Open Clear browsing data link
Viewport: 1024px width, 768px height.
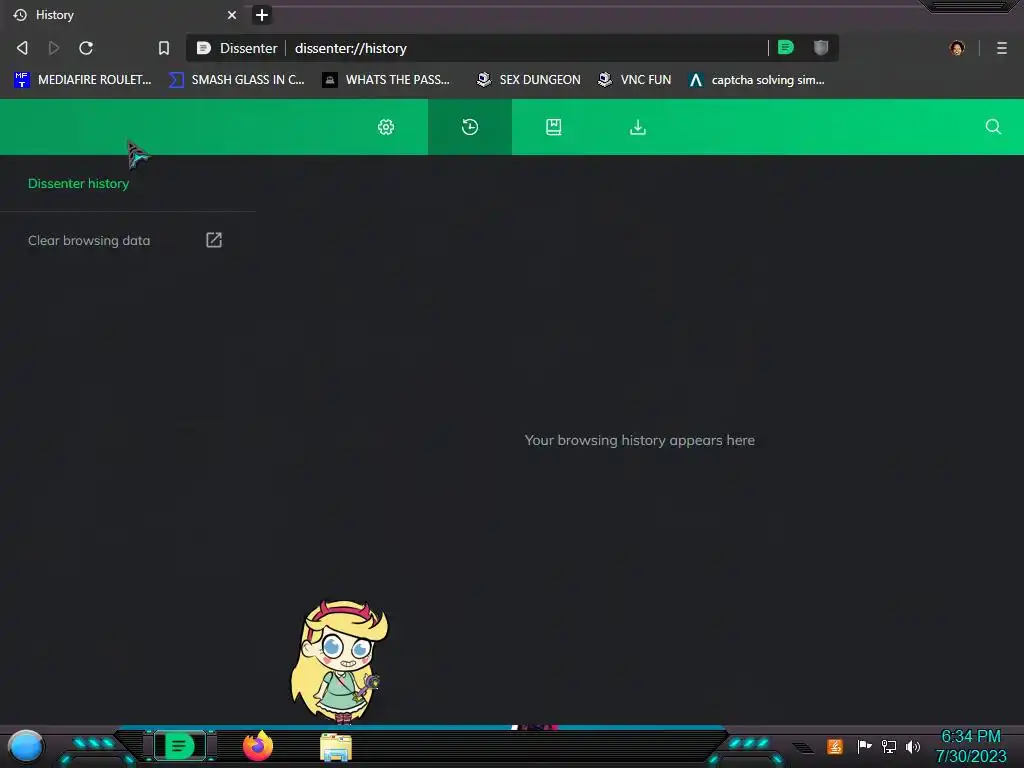click(89, 240)
